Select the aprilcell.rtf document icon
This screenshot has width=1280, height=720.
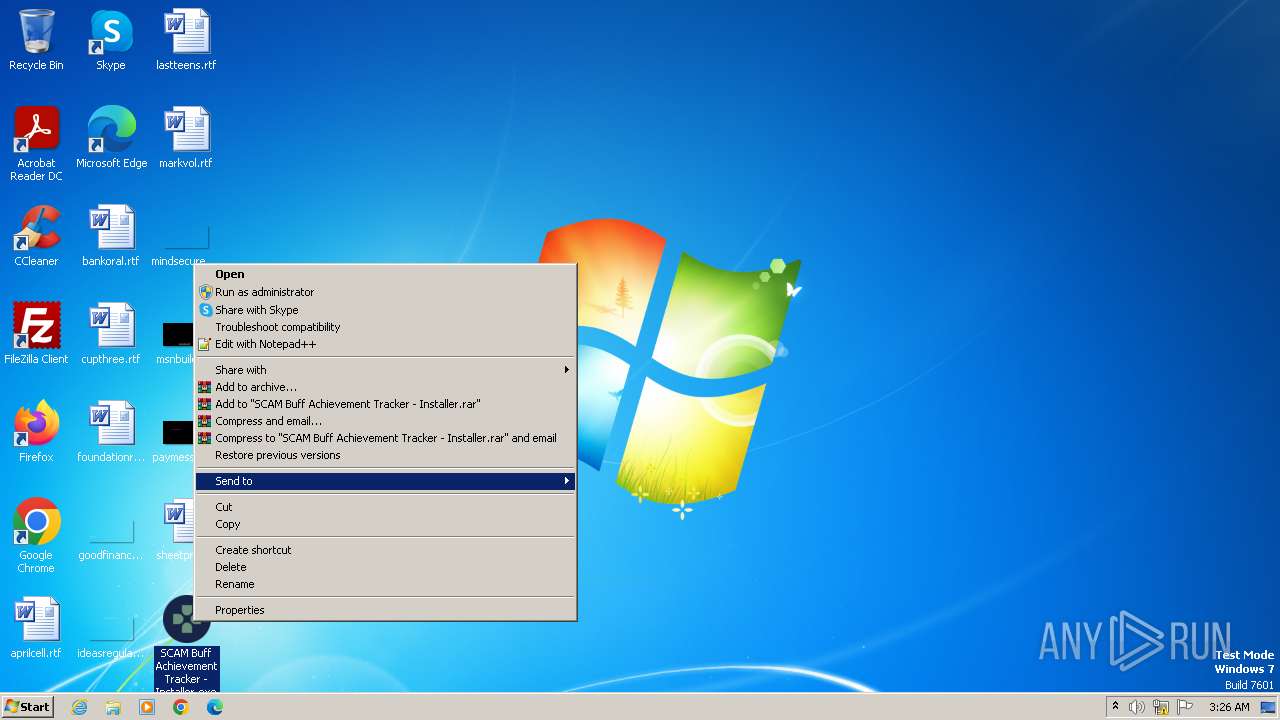coord(36,628)
